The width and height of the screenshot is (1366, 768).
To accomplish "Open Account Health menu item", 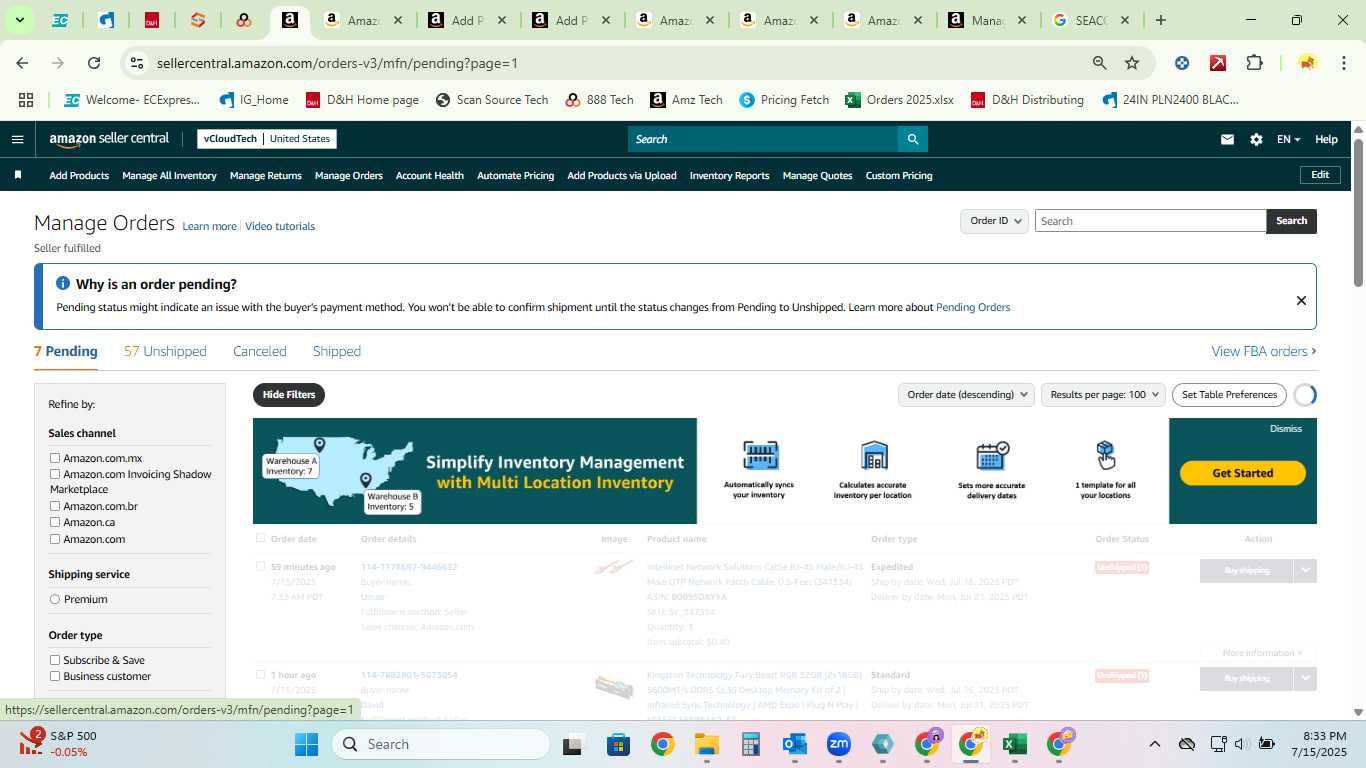I will (x=430, y=175).
